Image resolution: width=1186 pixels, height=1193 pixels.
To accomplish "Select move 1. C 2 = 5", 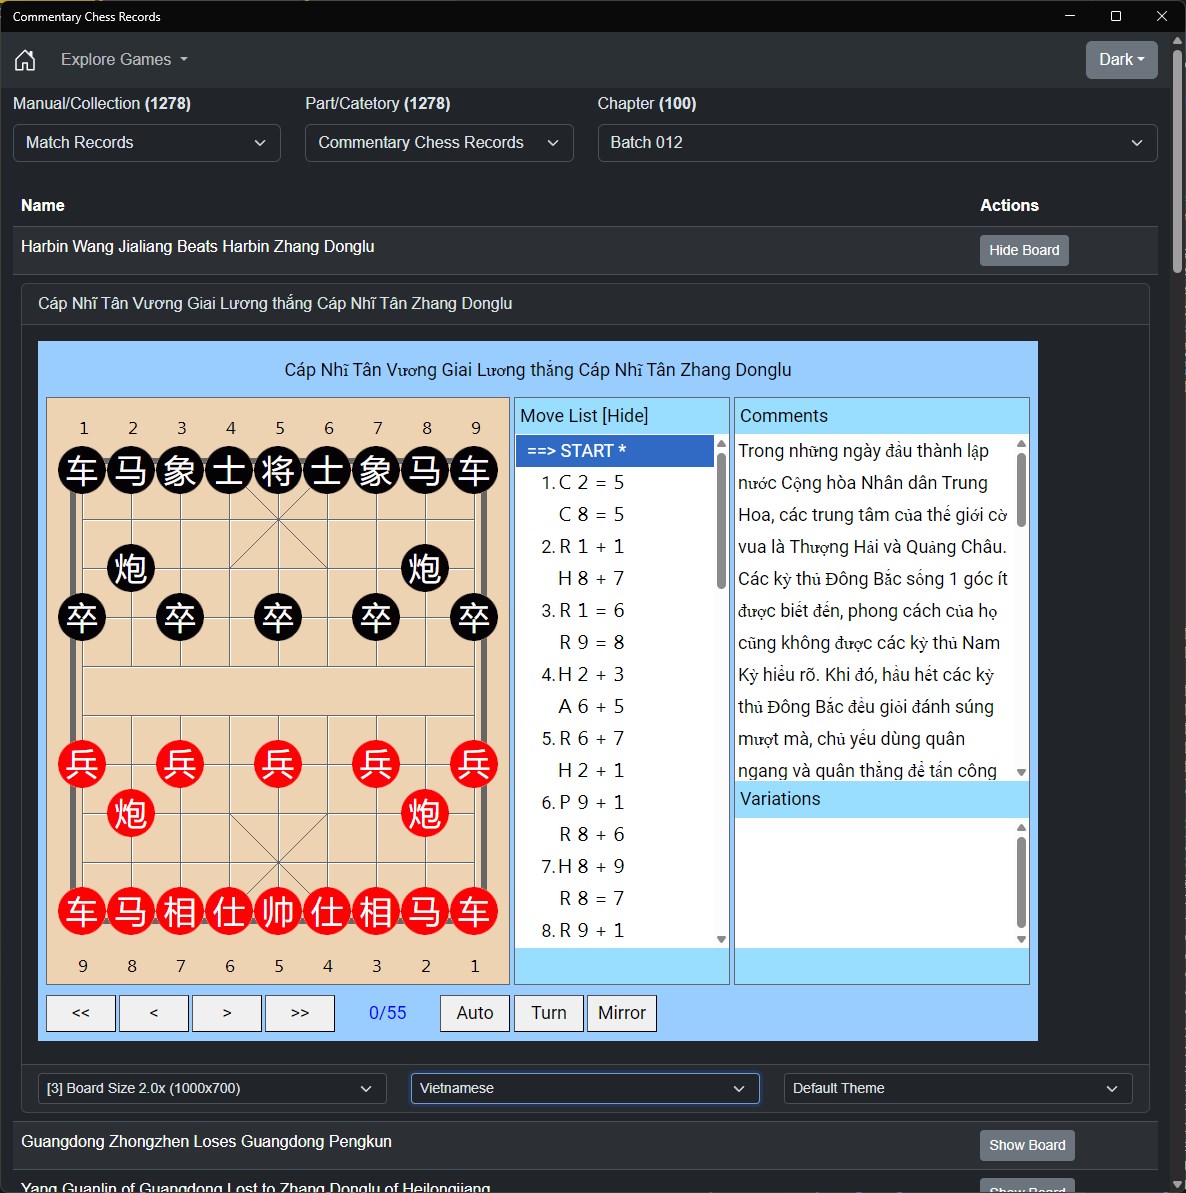I will click(615, 482).
